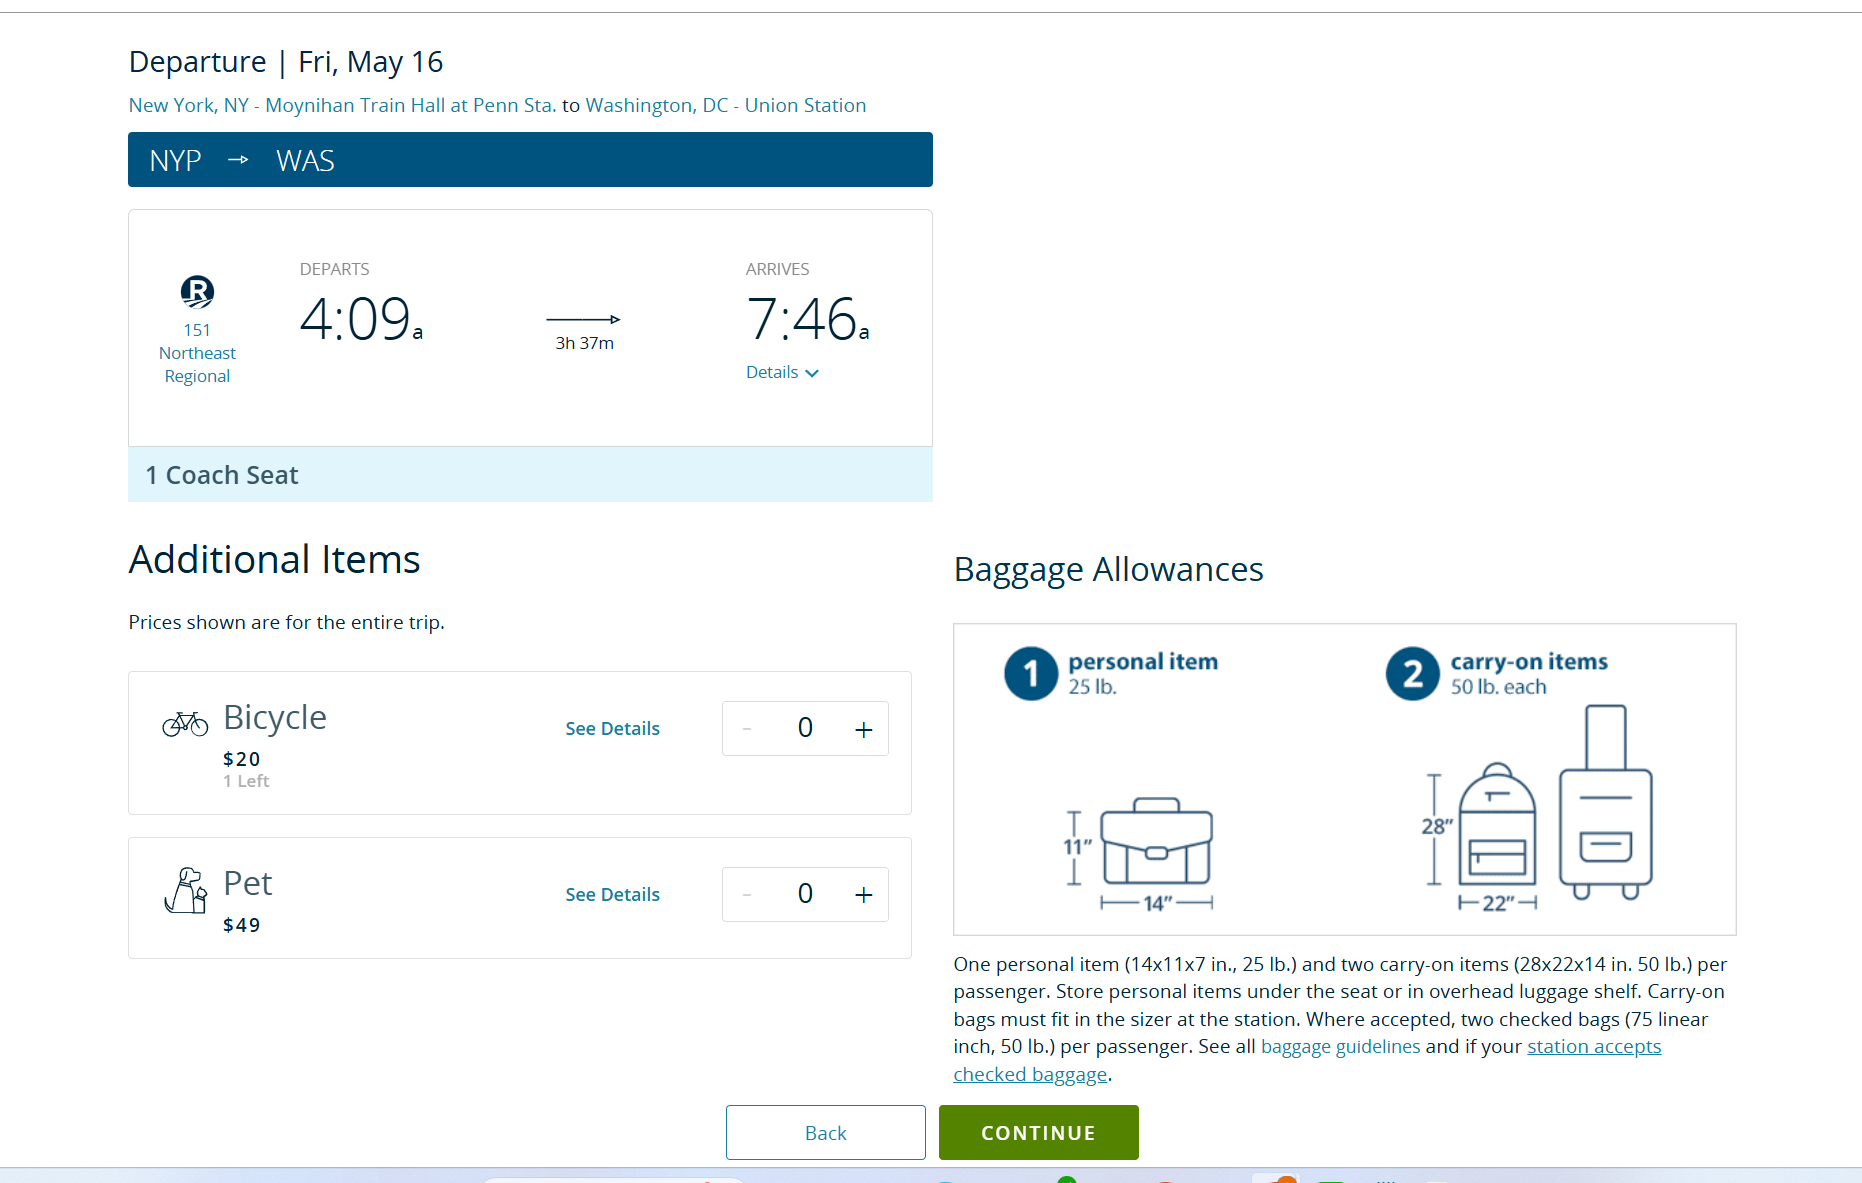Viewport: 1862px width, 1183px height.
Task: Open the baggage guidelines link
Action: (1340, 1046)
